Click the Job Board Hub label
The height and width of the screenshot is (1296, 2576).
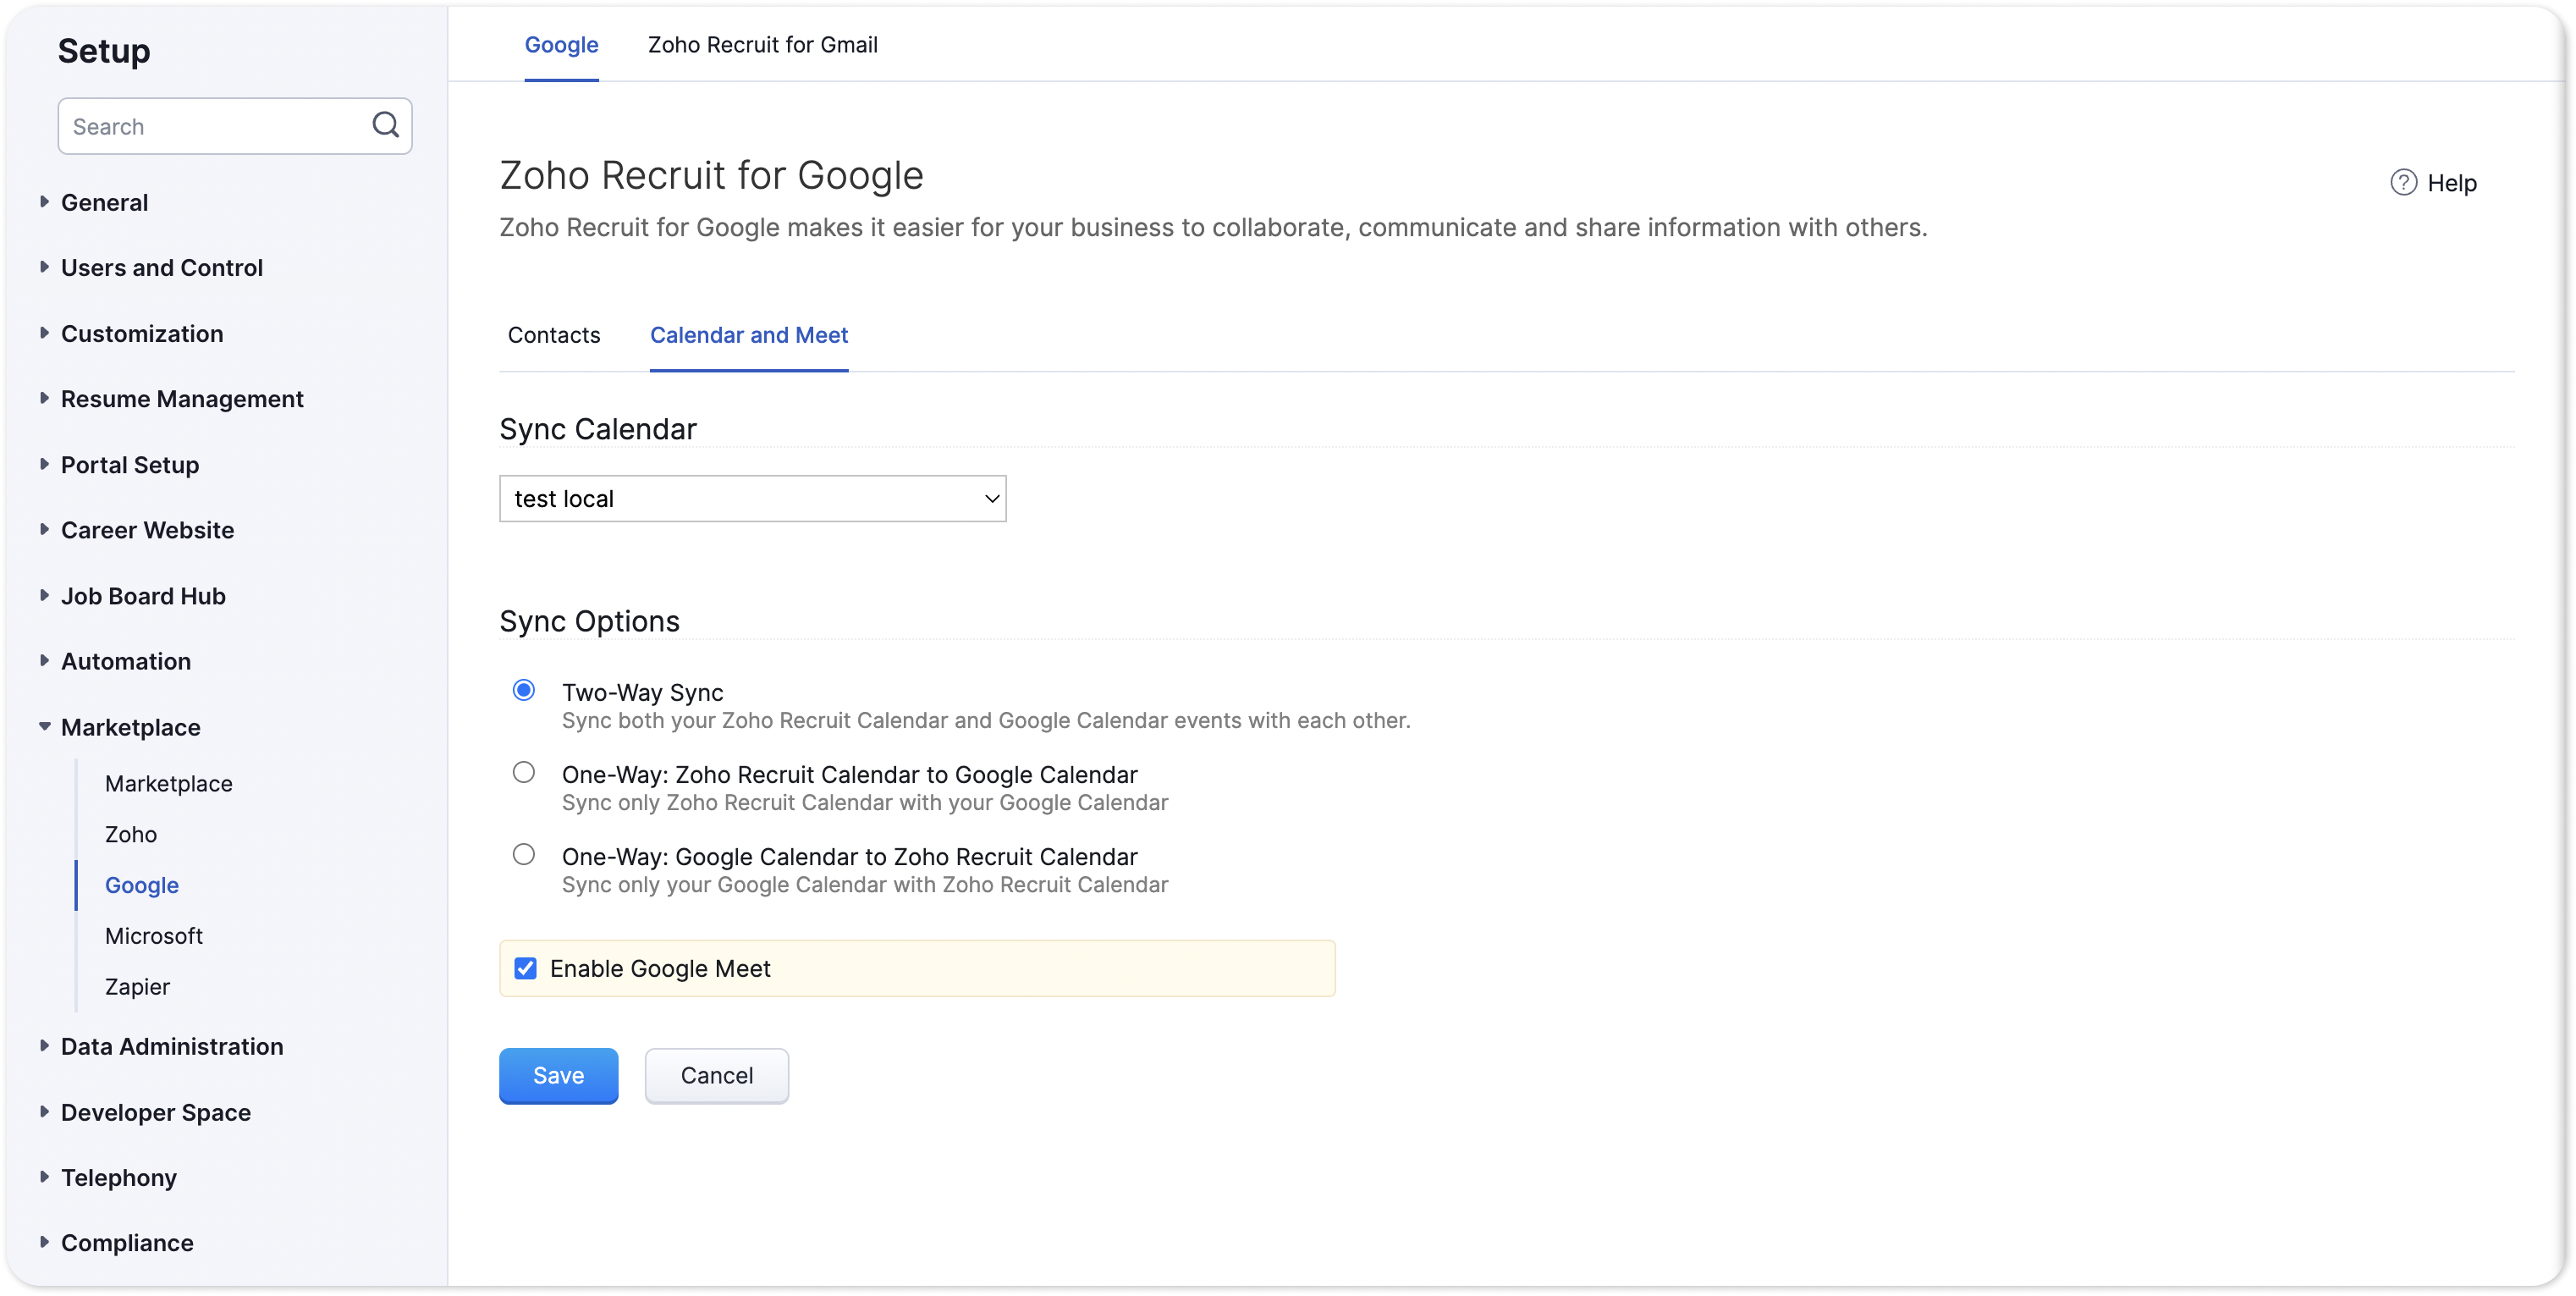pos(143,596)
